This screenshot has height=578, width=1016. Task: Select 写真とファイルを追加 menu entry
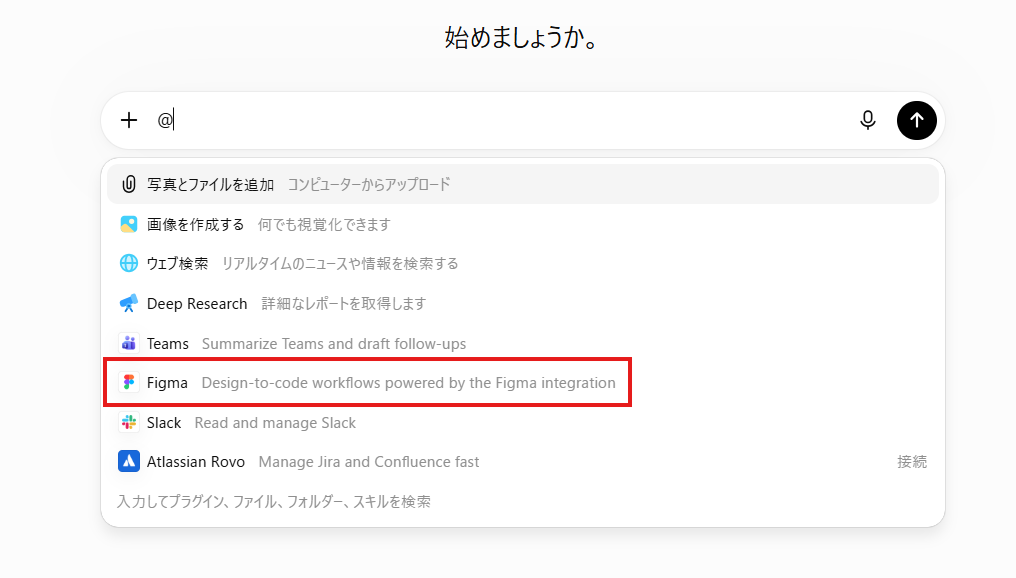523,184
